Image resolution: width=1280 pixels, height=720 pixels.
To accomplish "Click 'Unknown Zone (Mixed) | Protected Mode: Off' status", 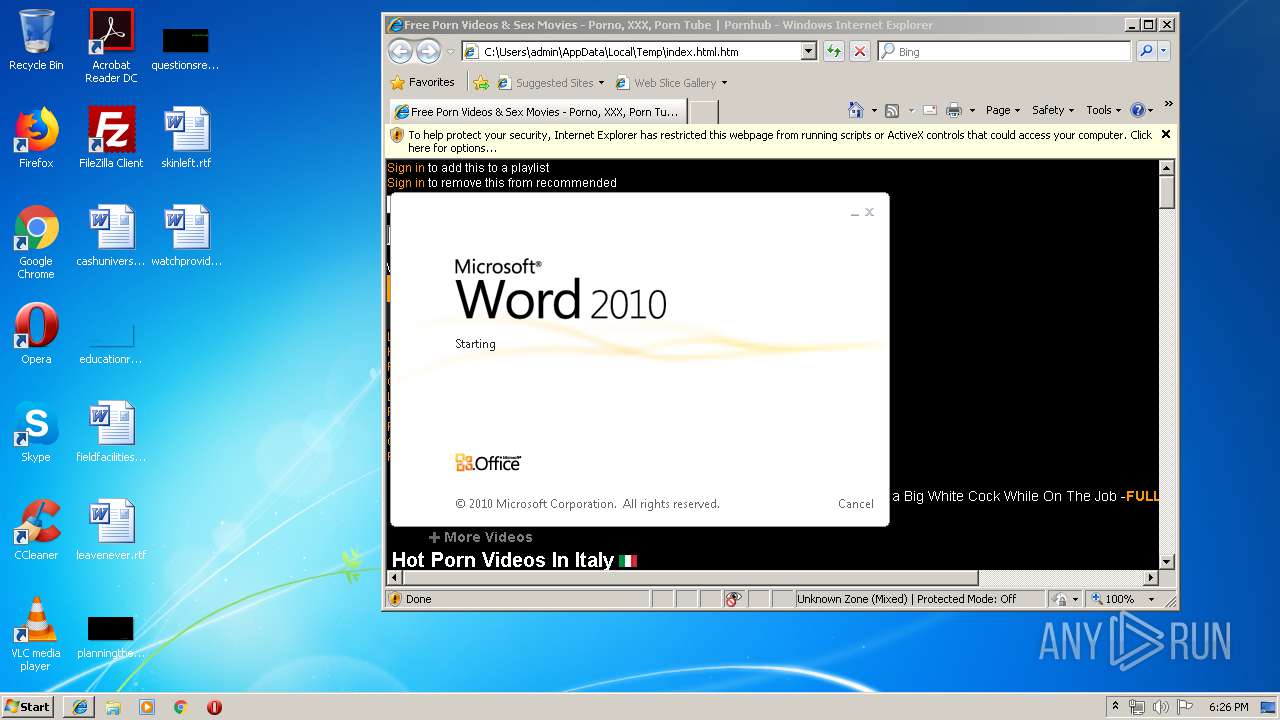I will click(x=906, y=599).
